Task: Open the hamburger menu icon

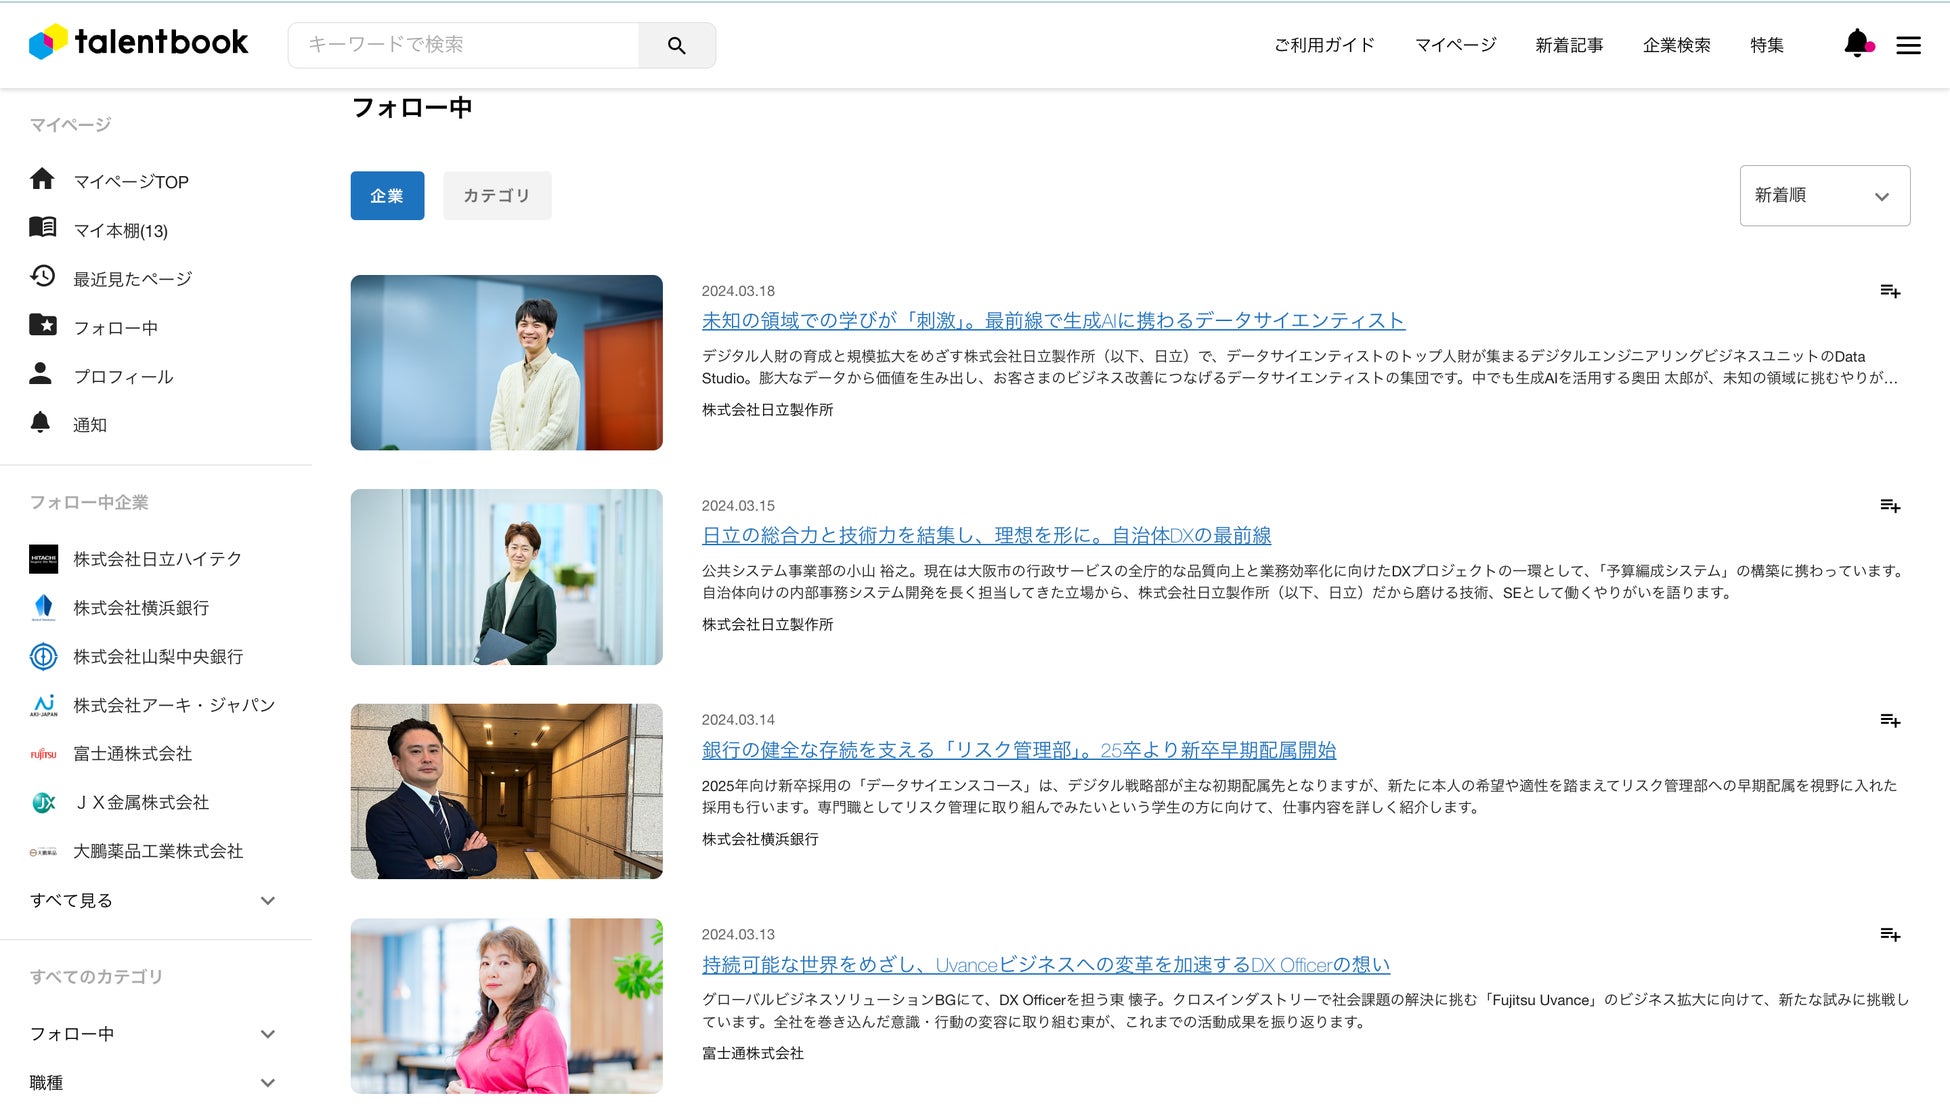Action: [x=1908, y=45]
